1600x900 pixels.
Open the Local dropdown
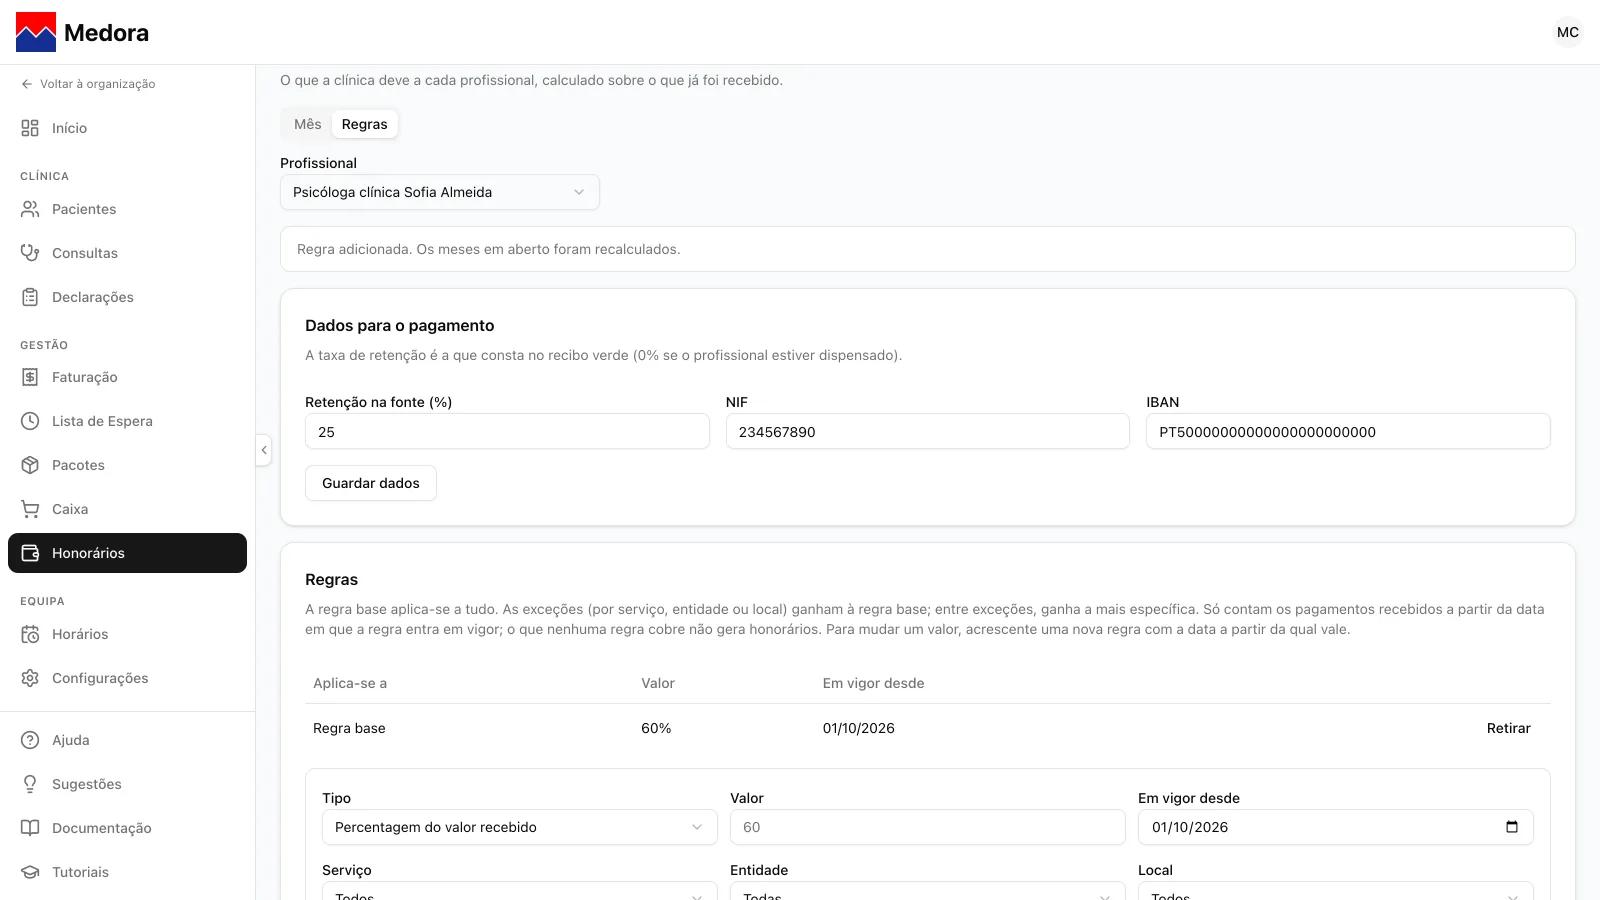(x=1336, y=891)
